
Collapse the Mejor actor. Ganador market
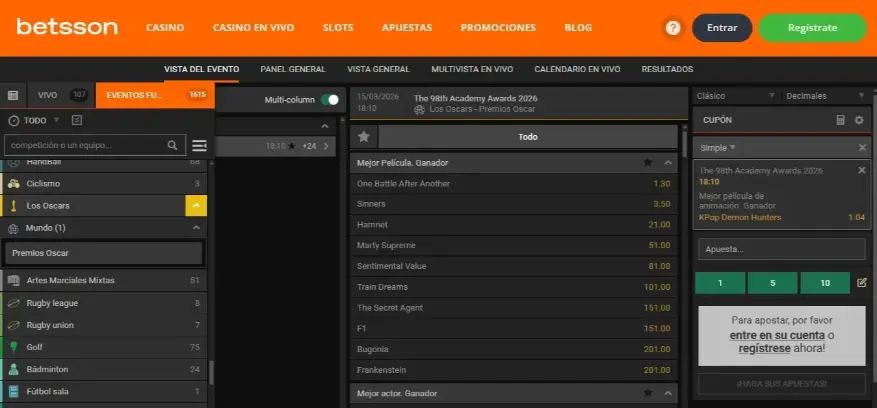click(x=667, y=393)
